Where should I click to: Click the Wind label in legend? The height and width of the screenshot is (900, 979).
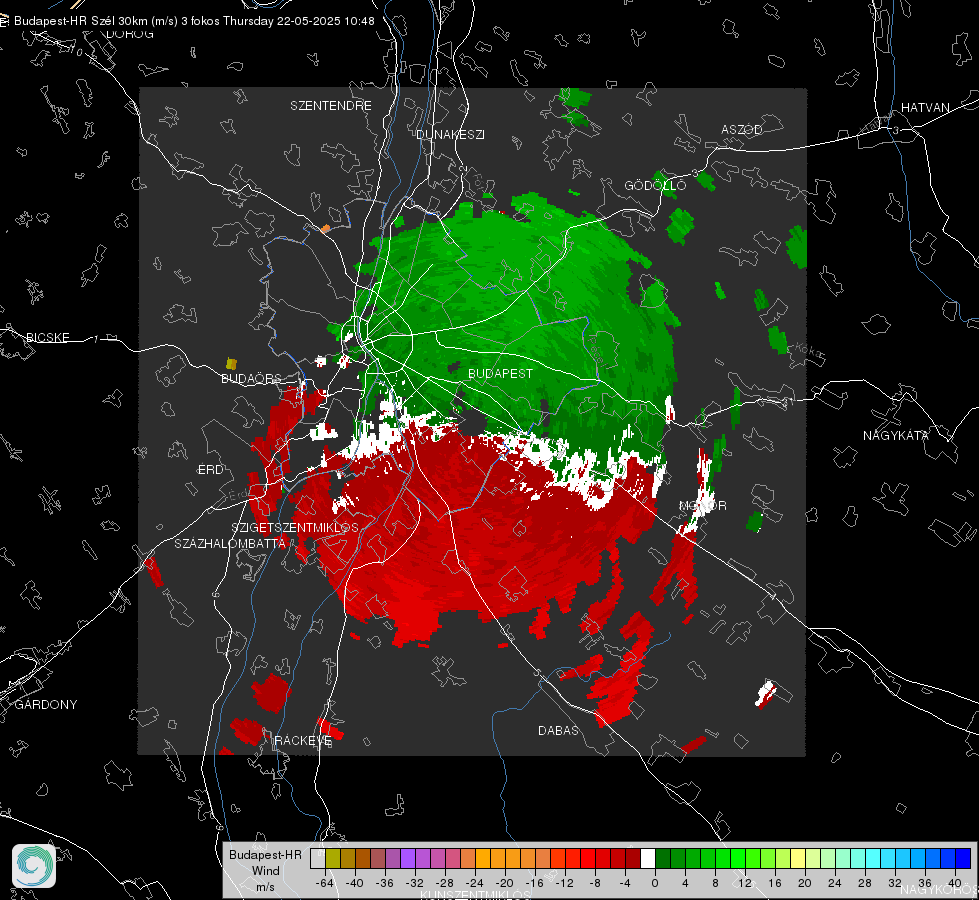[x=265, y=871]
